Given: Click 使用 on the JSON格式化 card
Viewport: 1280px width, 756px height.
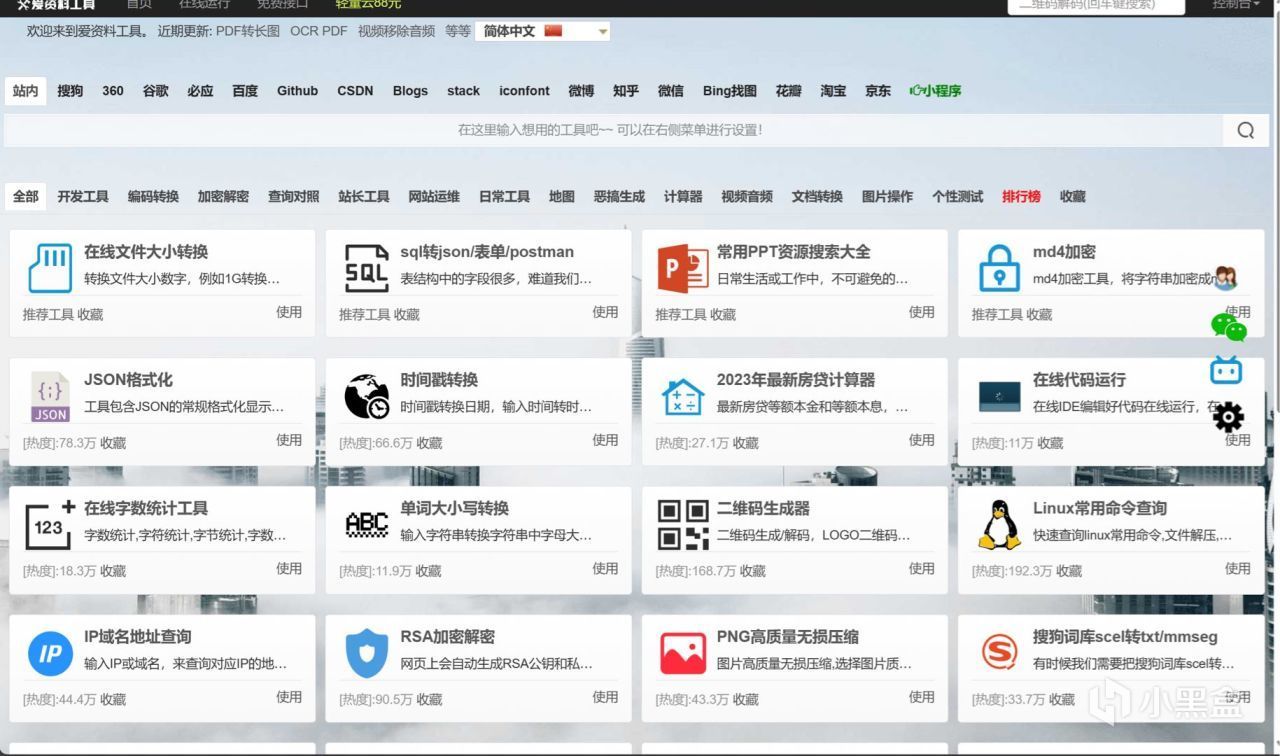Looking at the screenshot, I should point(289,440).
